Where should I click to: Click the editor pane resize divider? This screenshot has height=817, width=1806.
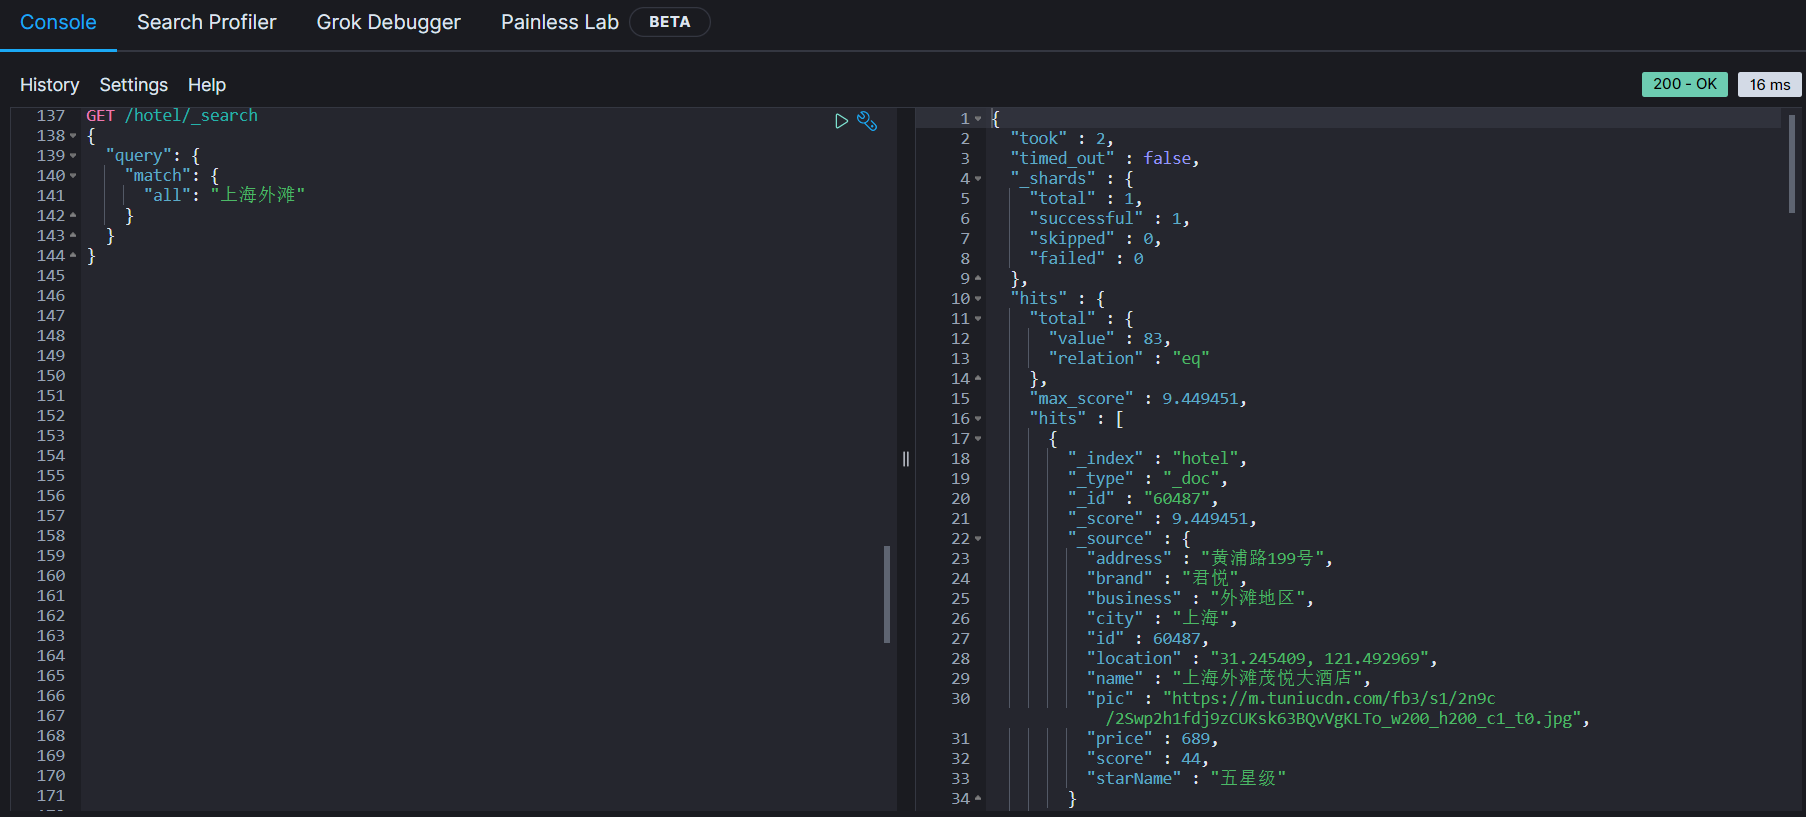pyautogui.click(x=906, y=459)
